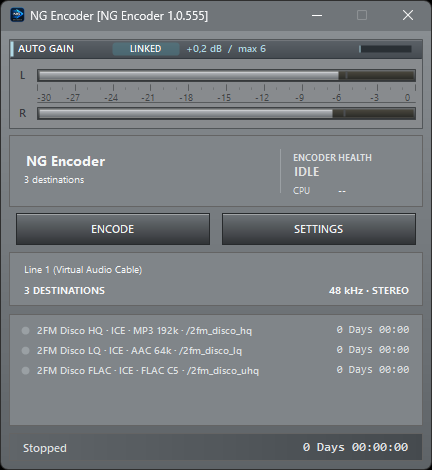This screenshot has height=470, width=432.
Task: Click the -18 mark on dB scale
Action: coord(186,98)
